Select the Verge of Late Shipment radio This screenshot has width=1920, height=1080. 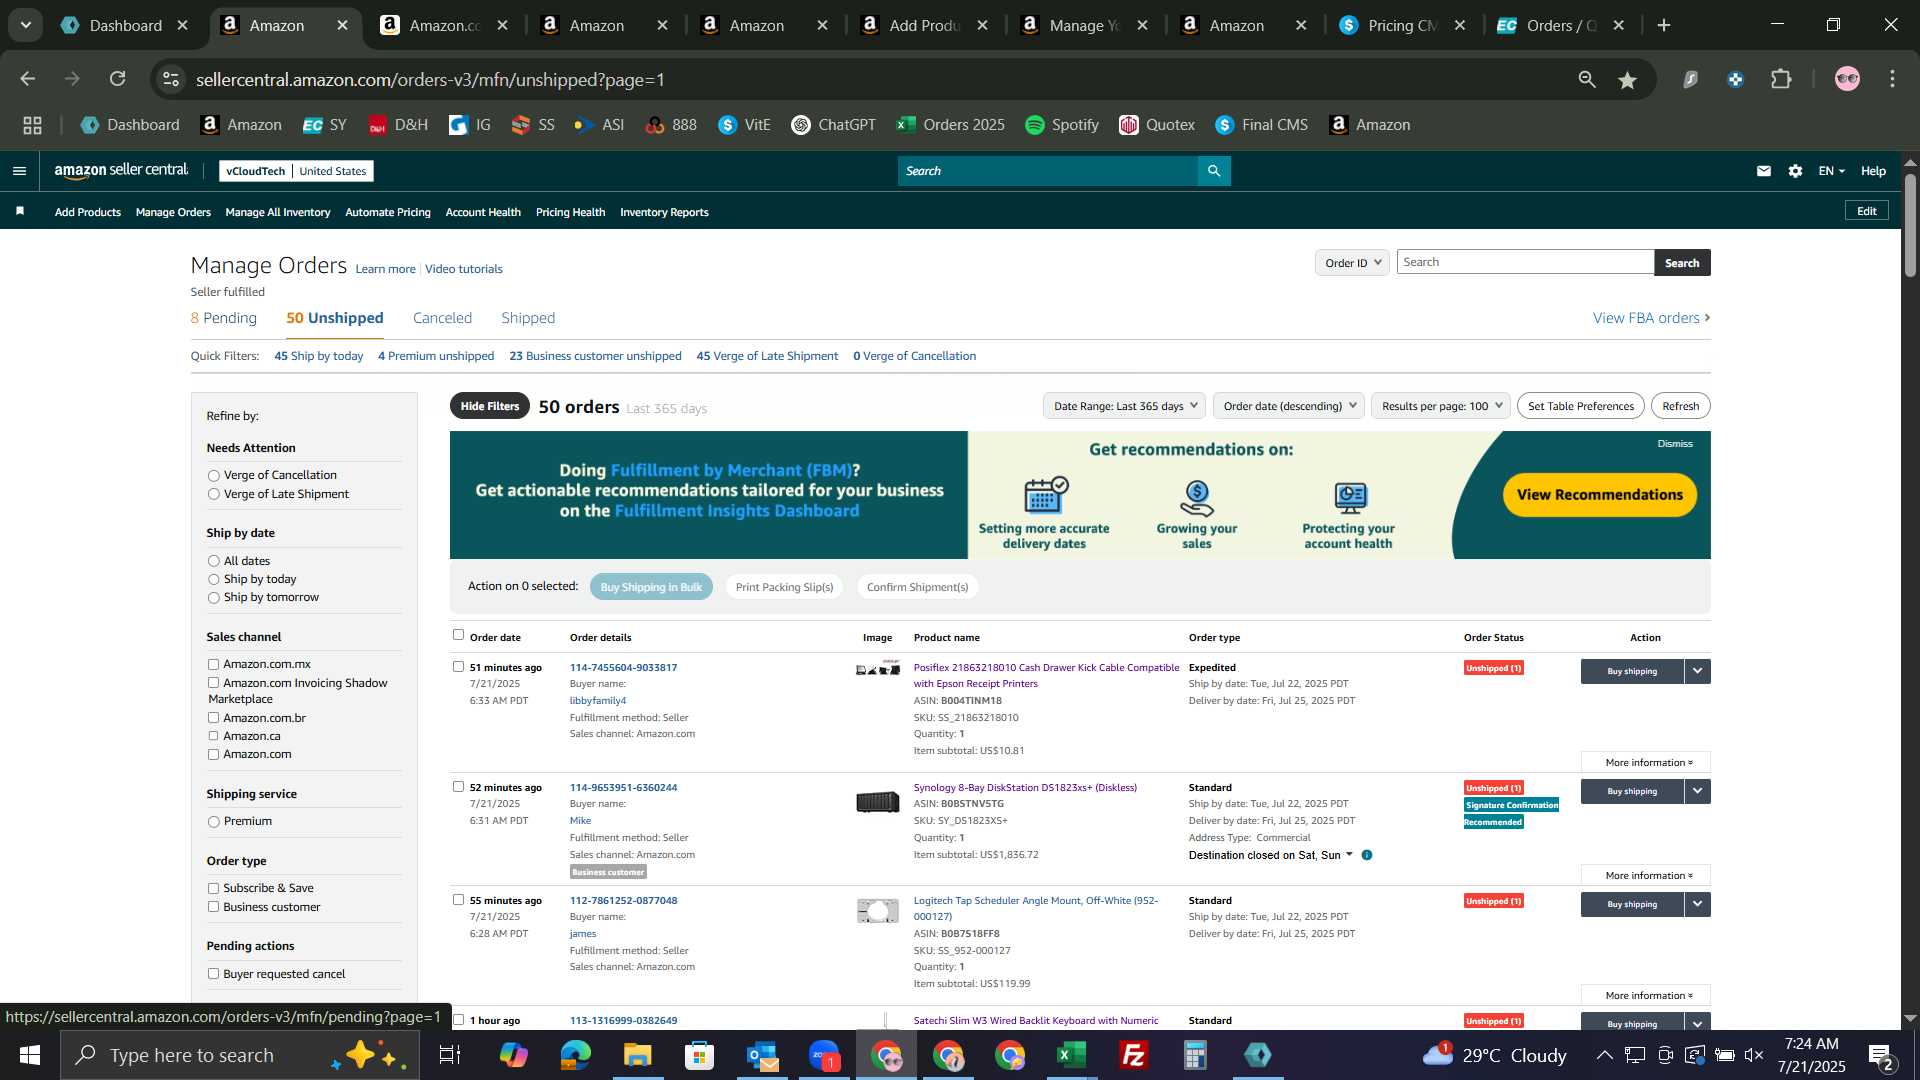click(213, 495)
